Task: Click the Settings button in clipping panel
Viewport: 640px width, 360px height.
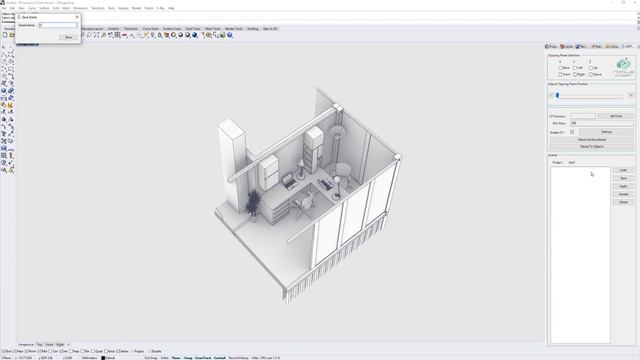Action: click(x=606, y=132)
